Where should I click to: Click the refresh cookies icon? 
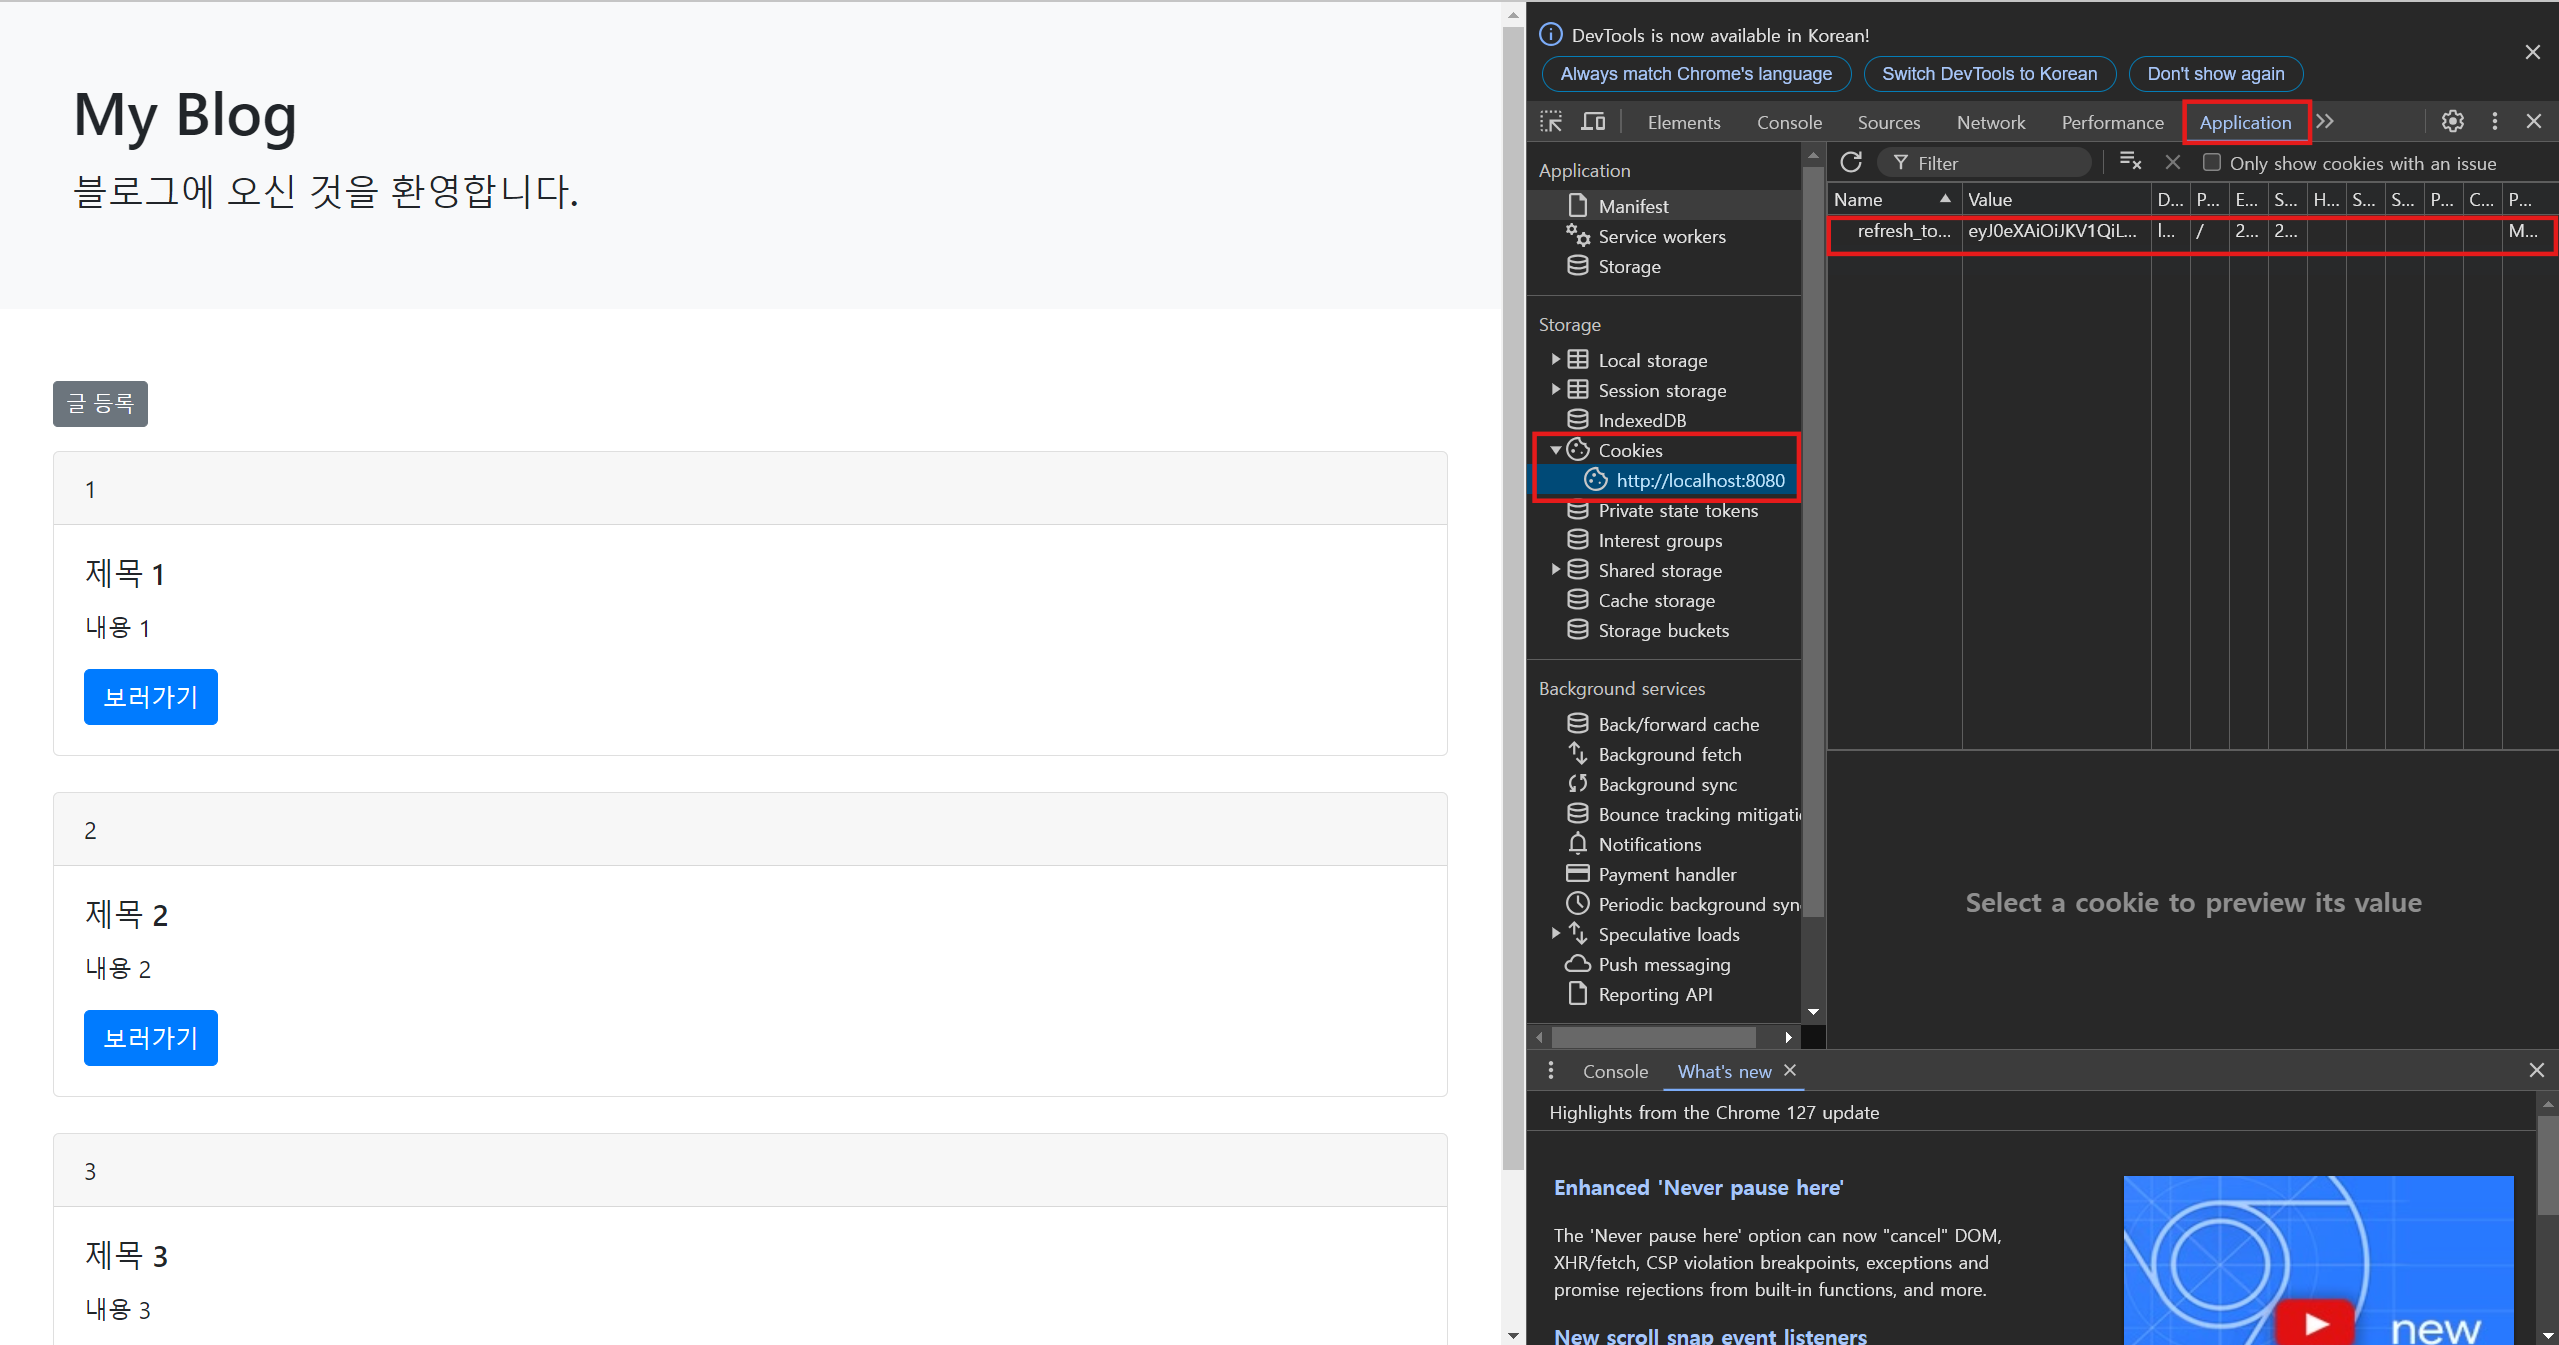[x=1851, y=162]
